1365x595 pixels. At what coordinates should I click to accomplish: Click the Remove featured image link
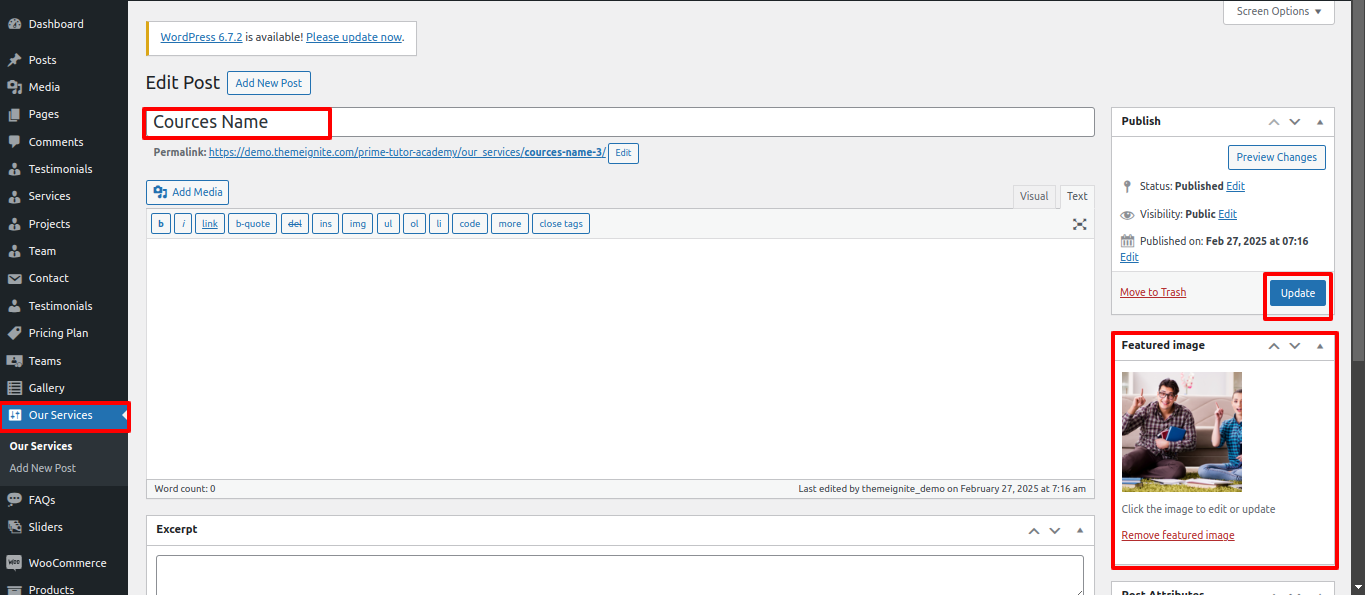tap(1177, 535)
